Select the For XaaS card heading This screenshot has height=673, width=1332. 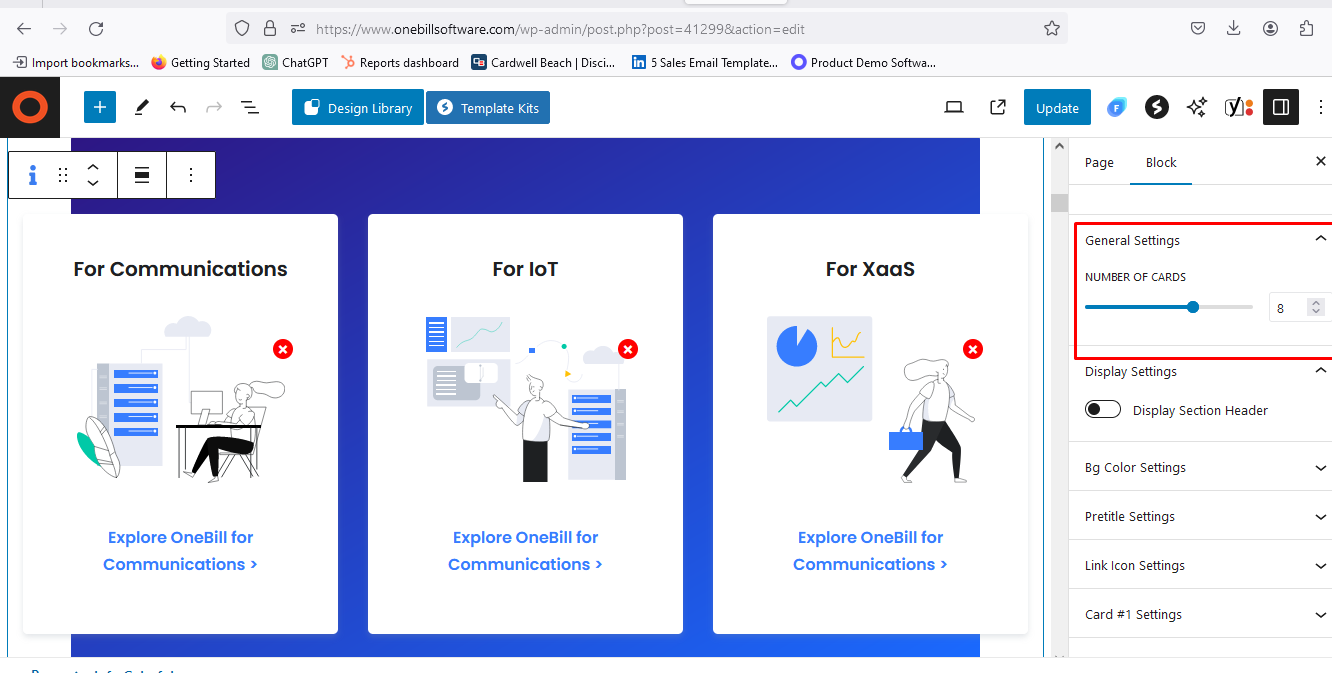870,269
